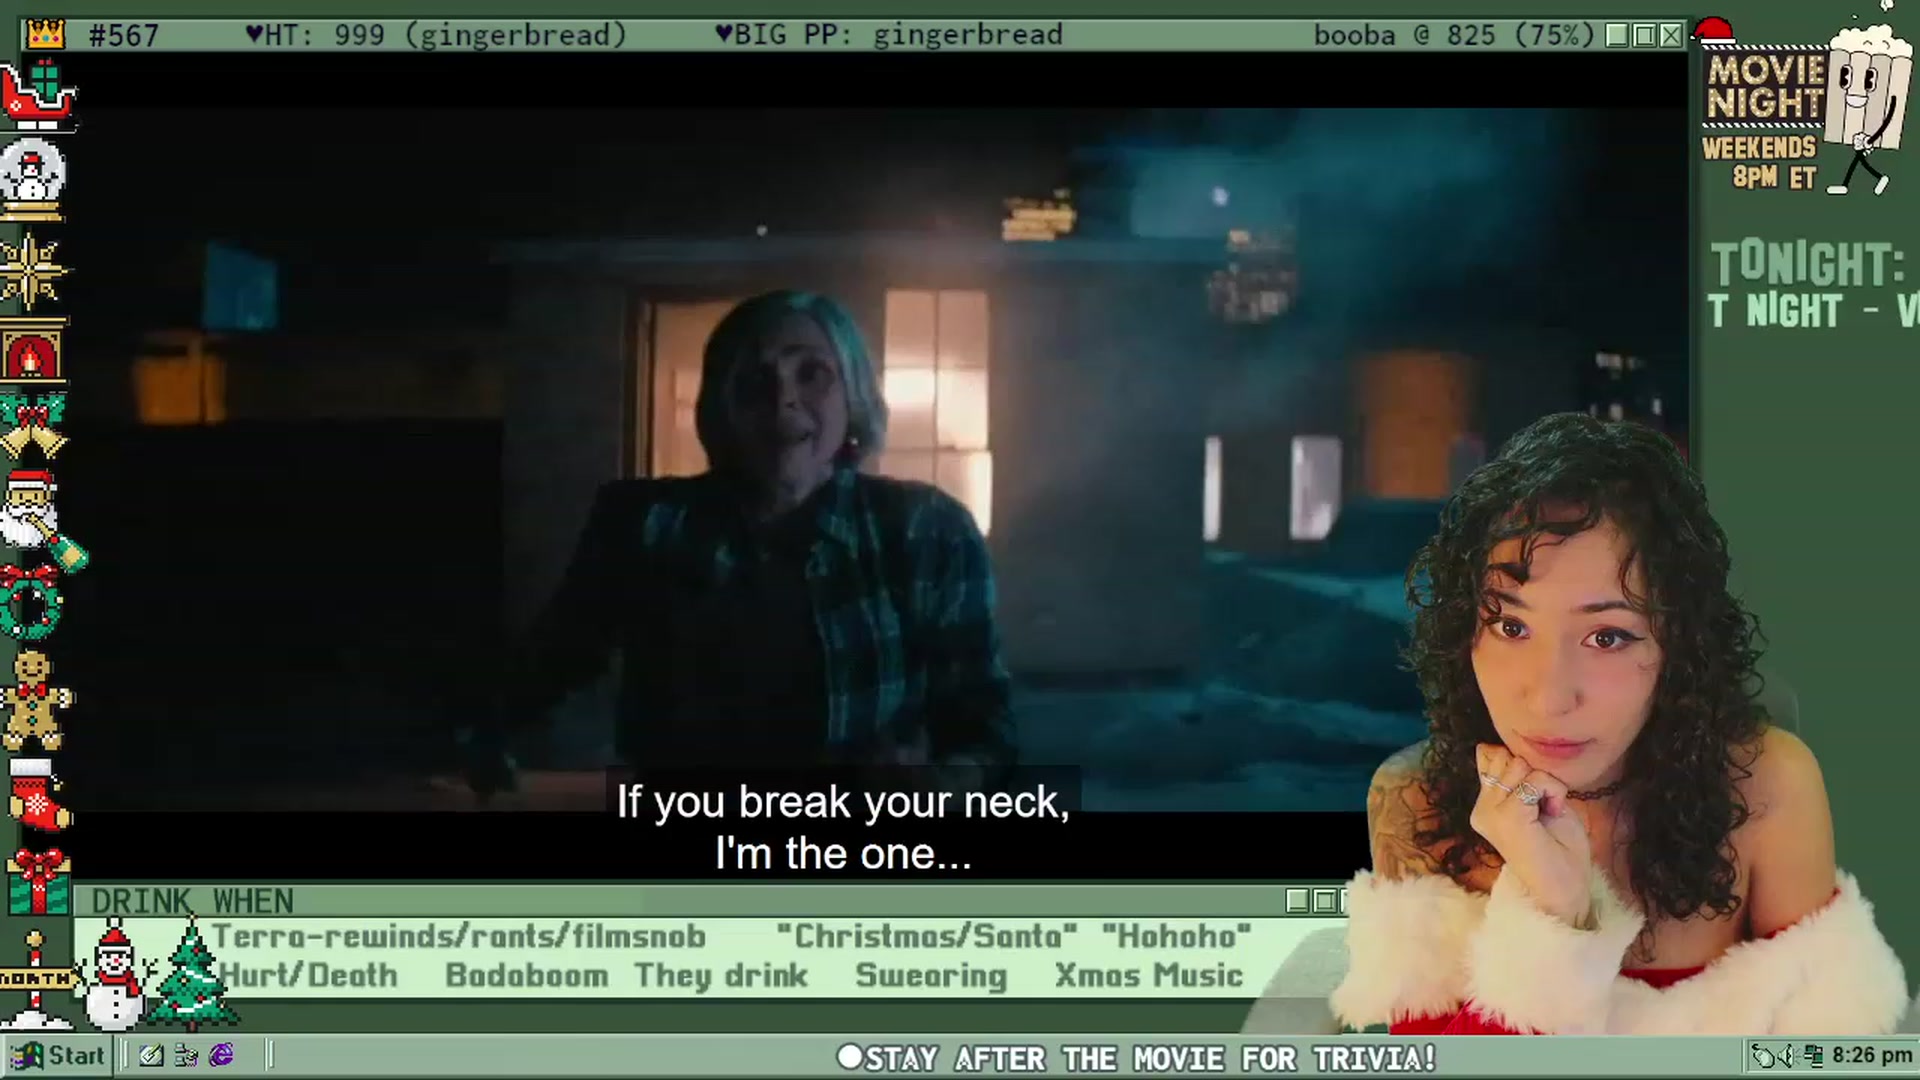
Task: Click the wrapped gift box icon
Action: (38, 880)
